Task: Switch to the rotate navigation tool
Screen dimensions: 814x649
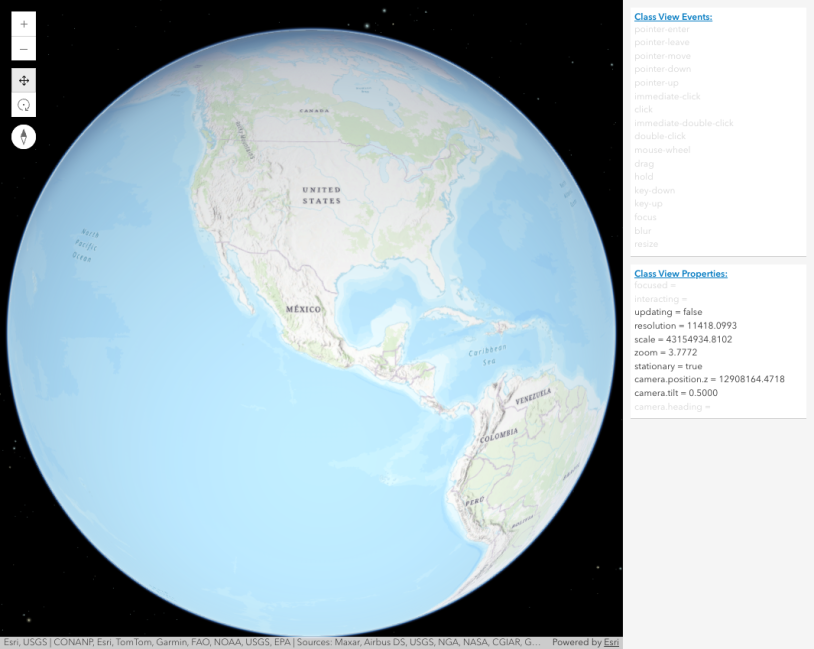Action: click(24, 105)
